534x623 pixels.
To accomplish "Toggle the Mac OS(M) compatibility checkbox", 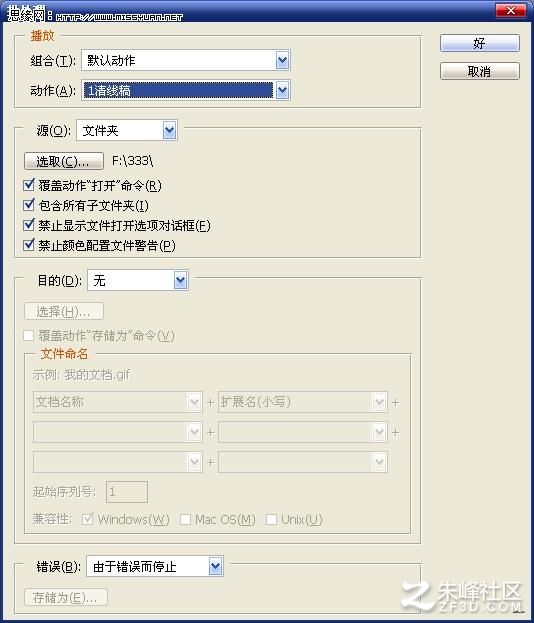I will (186, 519).
